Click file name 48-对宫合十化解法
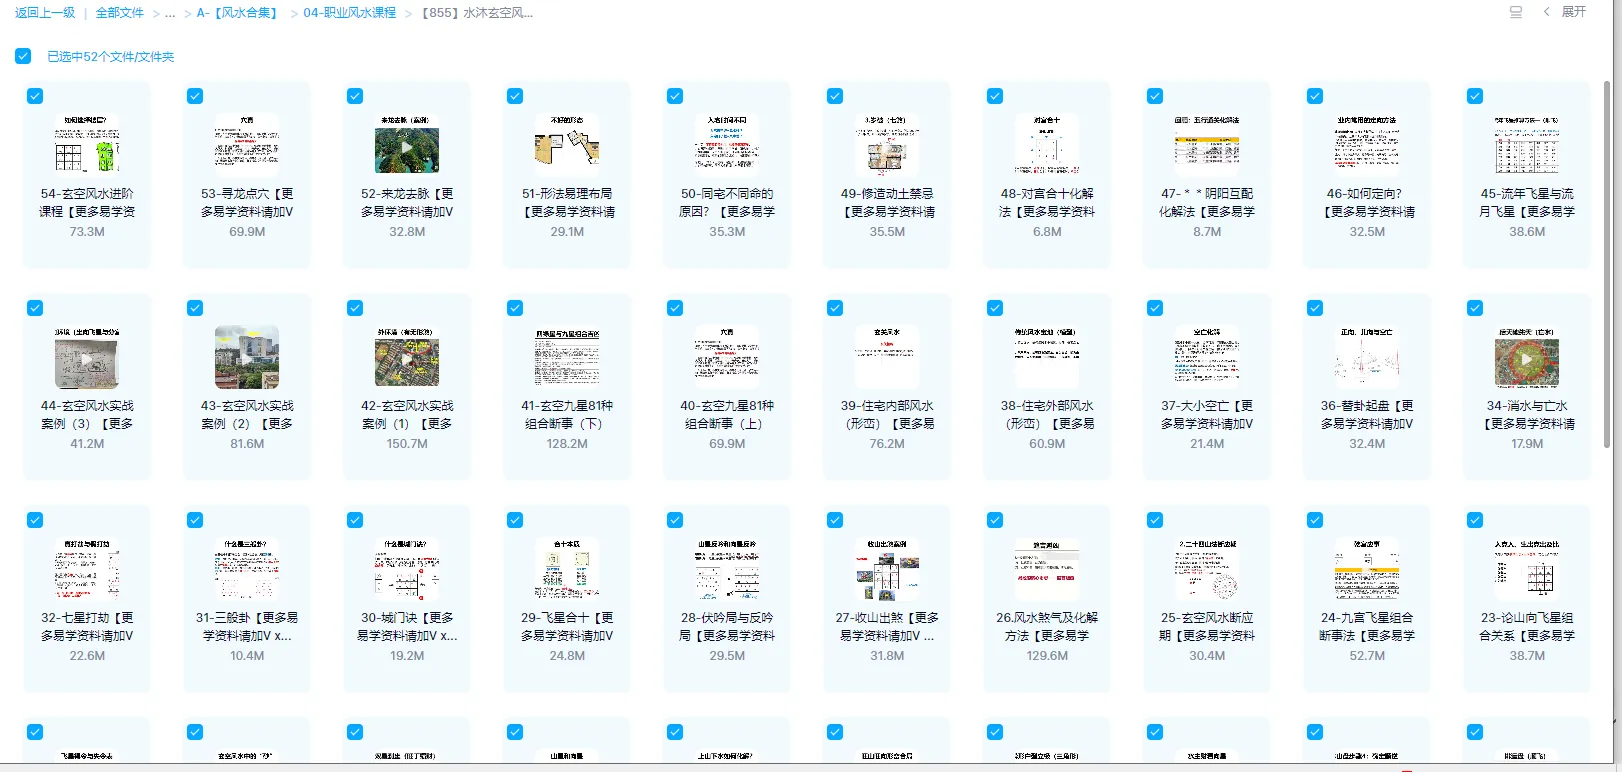Image resolution: width=1622 pixels, height=772 pixels. pos(1047,203)
